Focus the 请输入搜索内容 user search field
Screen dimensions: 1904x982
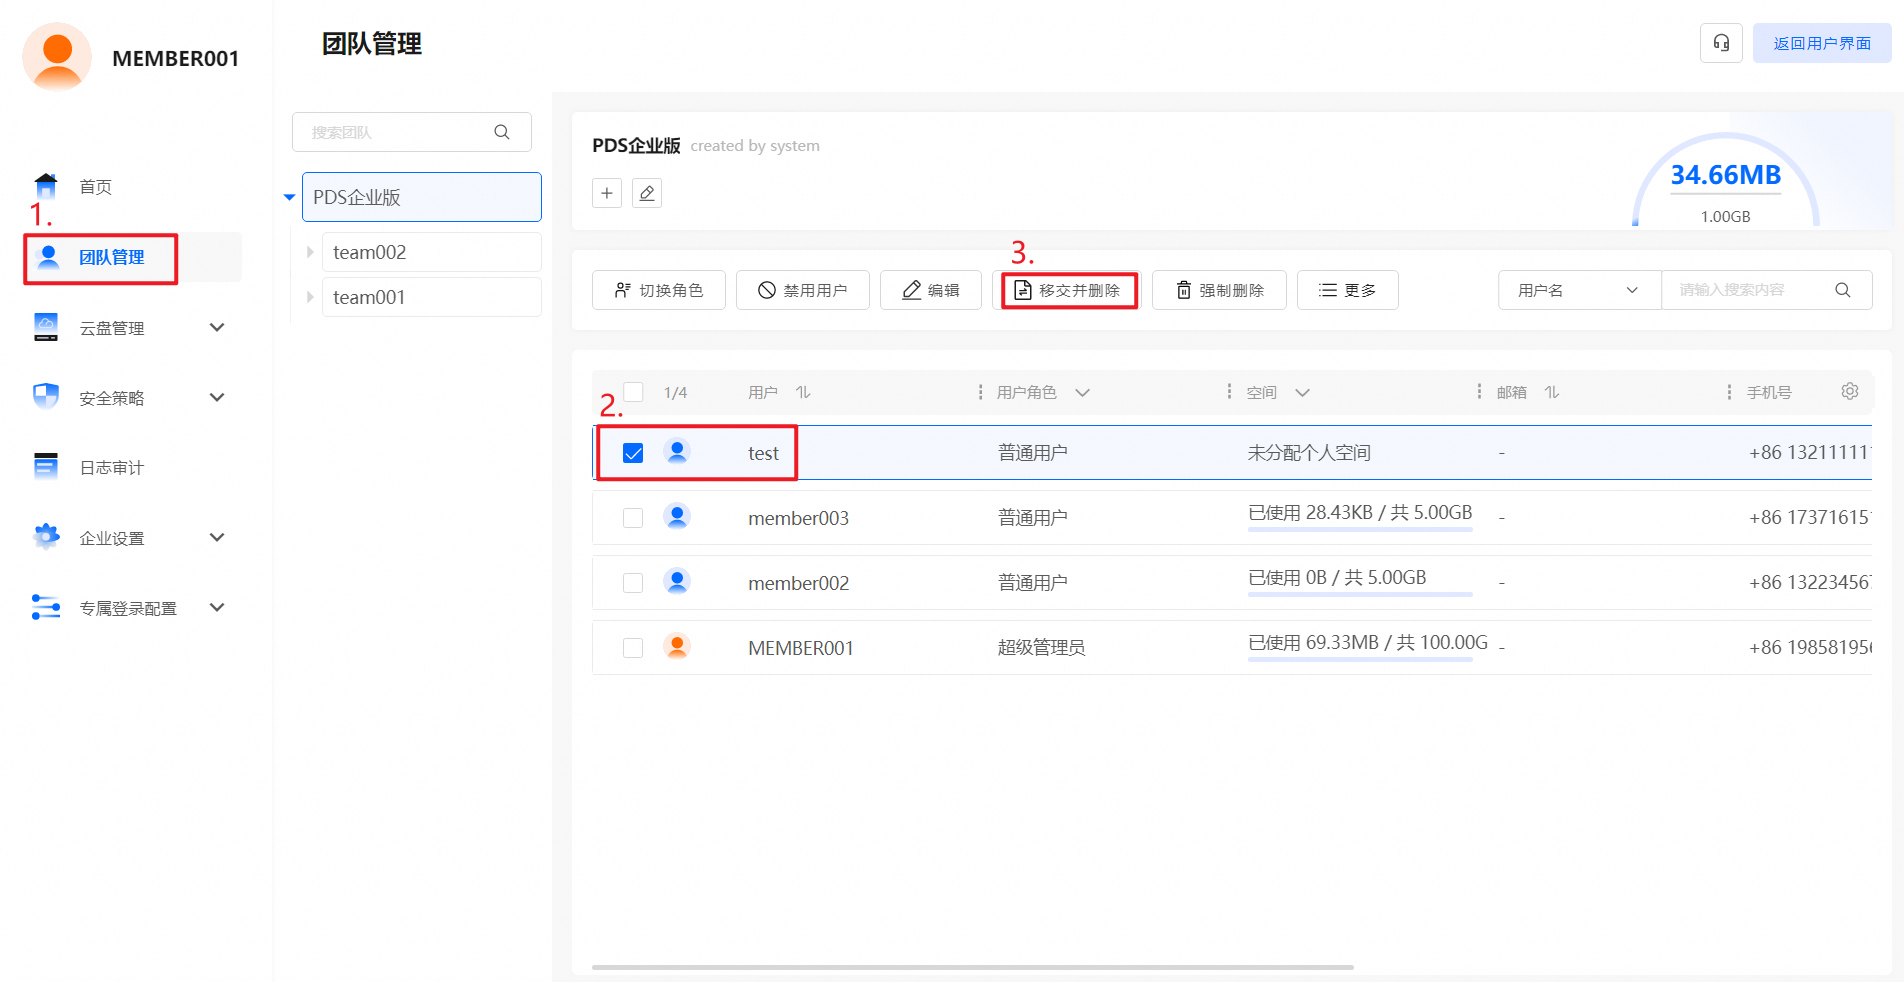(1767, 290)
